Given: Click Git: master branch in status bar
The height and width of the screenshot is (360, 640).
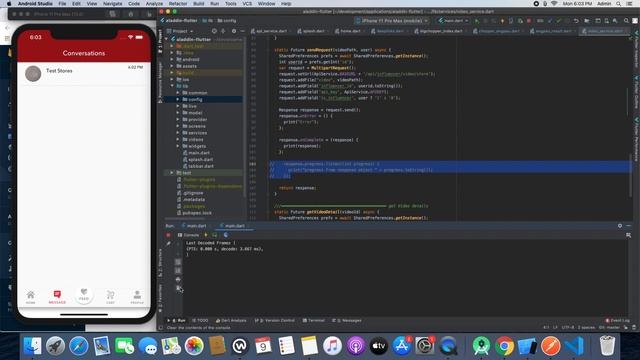Looking at the screenshot, I should click(x=609, y=327).
